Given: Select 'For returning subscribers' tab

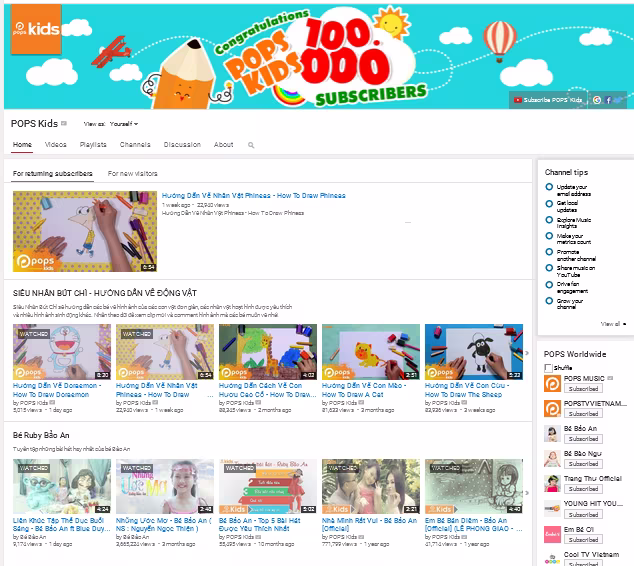Looking at the screenshot, I should pos(53,173).
